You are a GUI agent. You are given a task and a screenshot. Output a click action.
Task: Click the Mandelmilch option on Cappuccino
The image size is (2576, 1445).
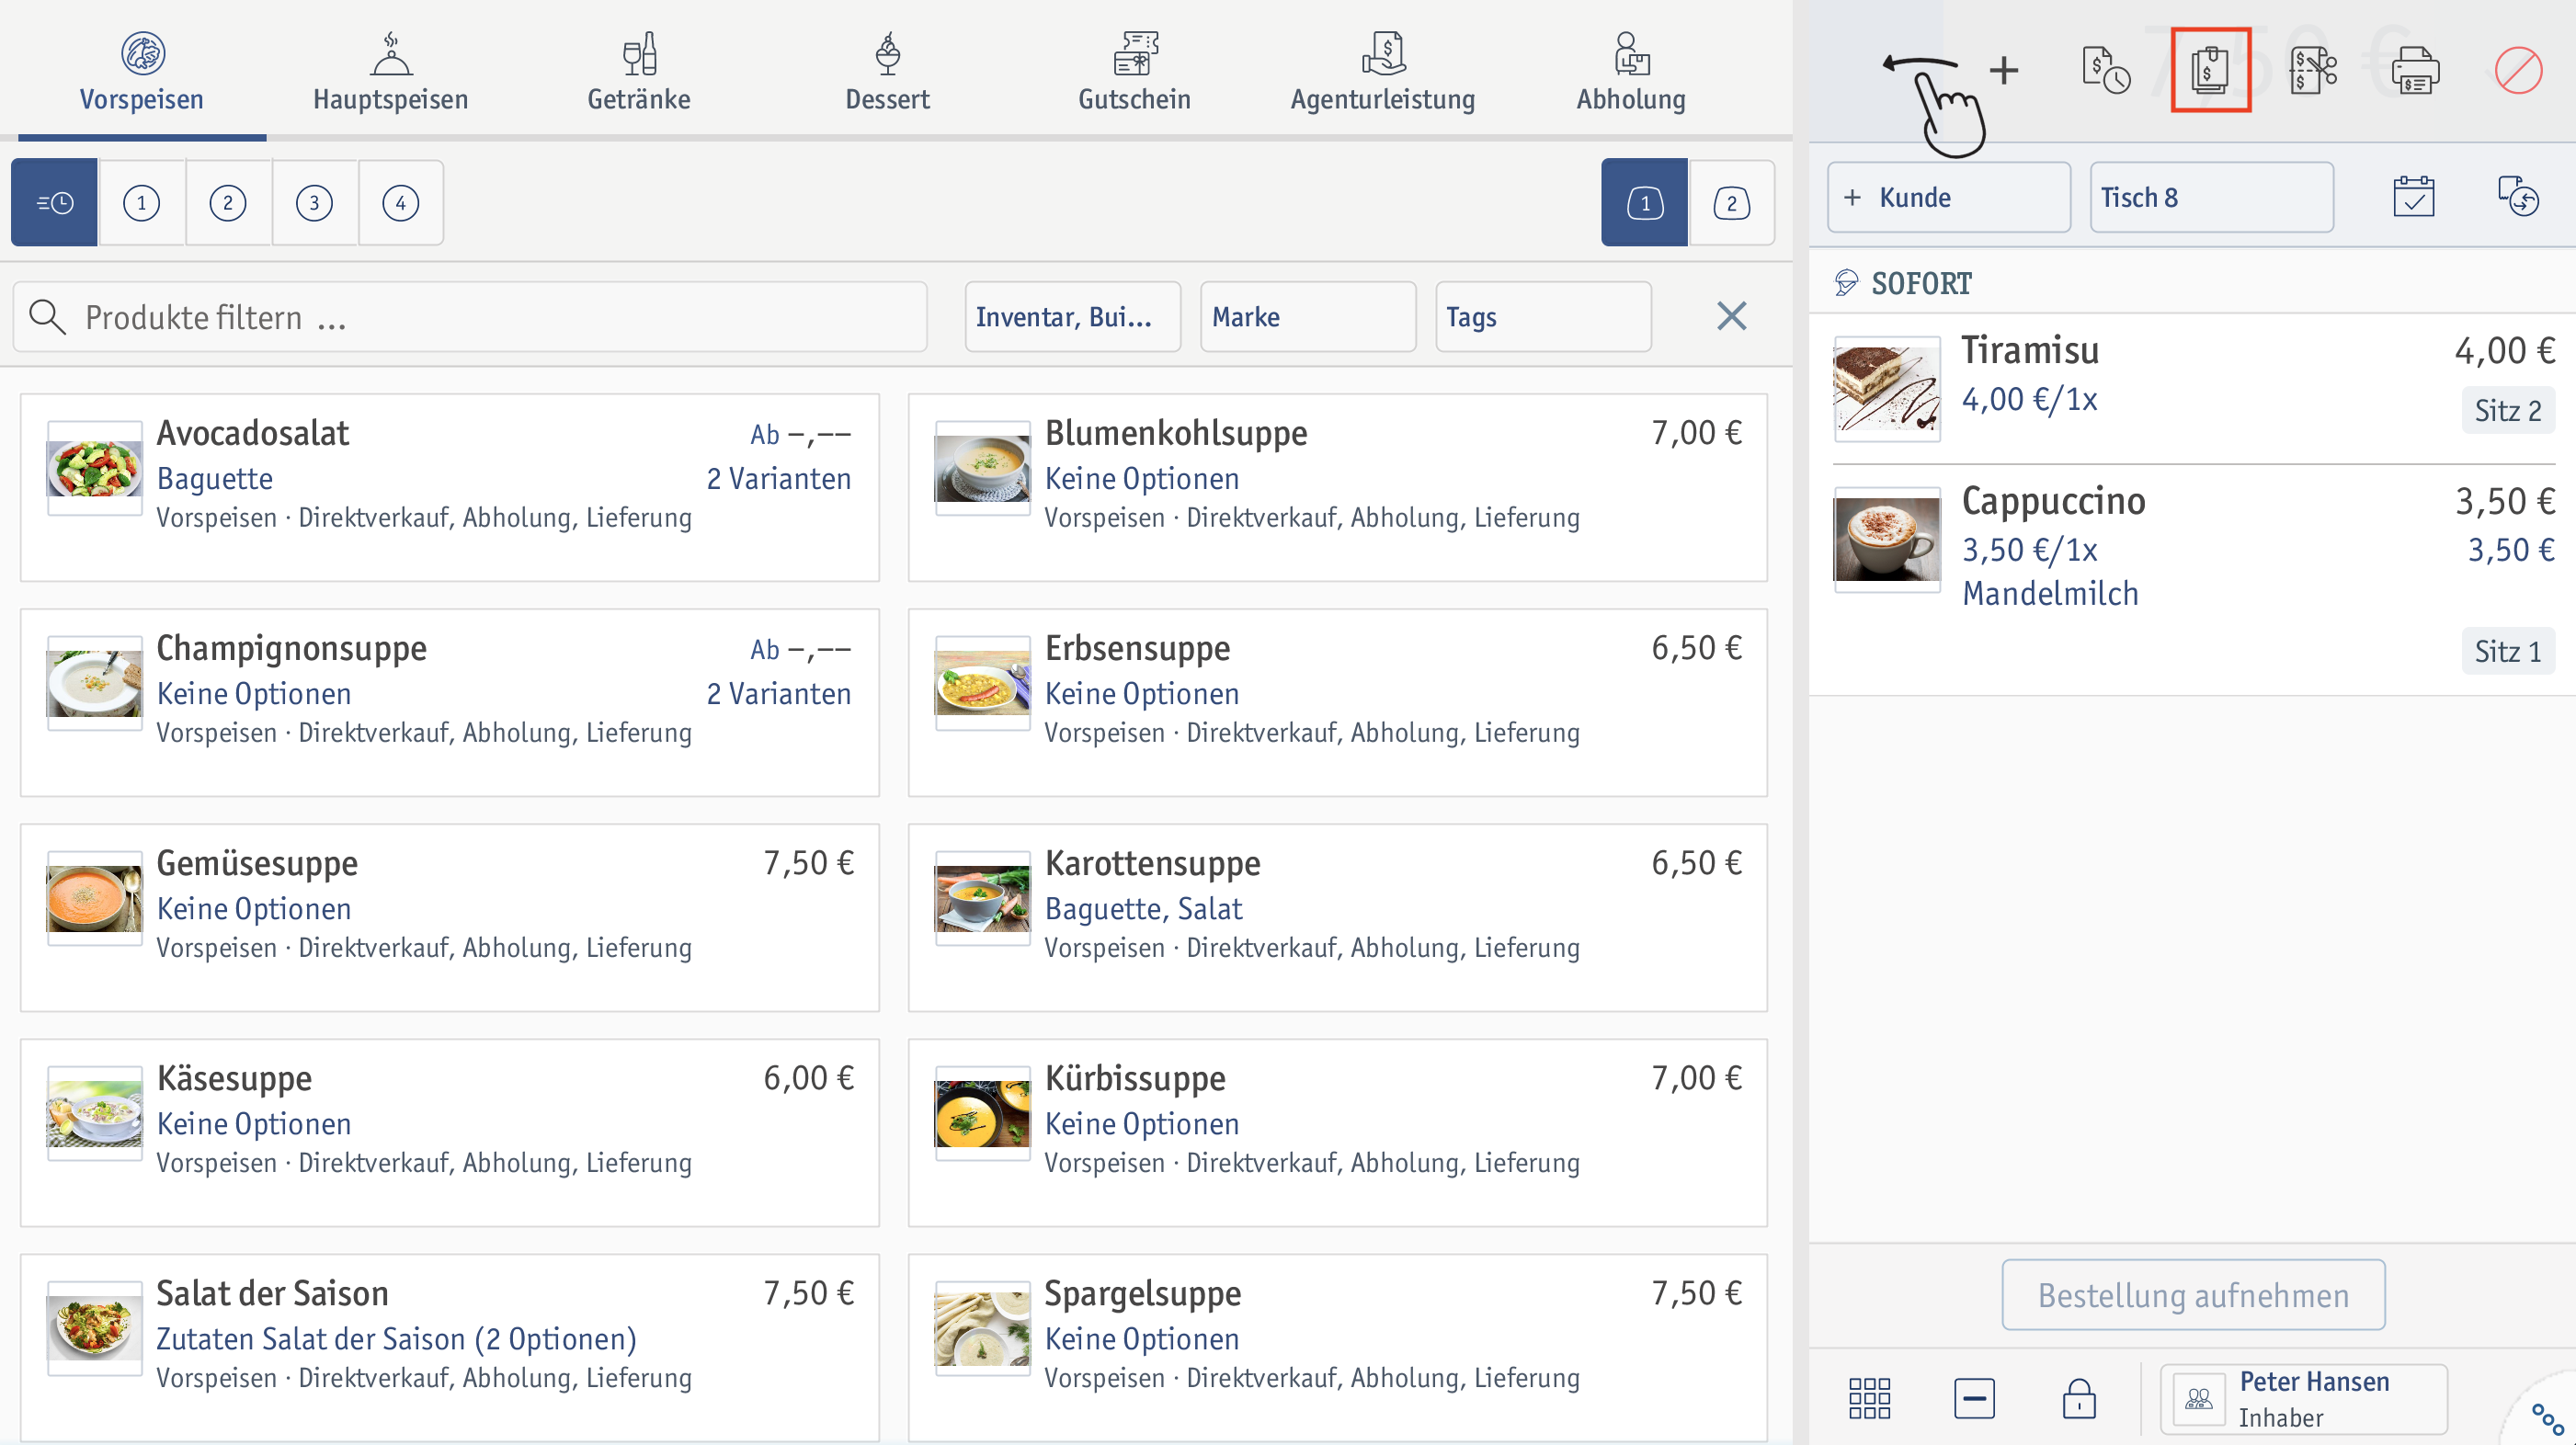[2050, 594]
